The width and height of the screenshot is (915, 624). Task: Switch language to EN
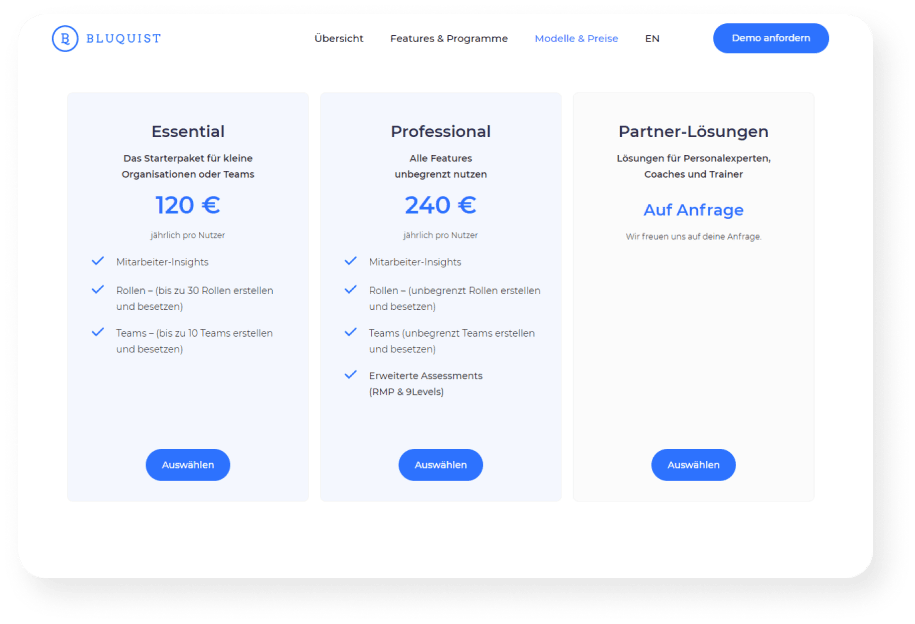click(x=652, y=39)
